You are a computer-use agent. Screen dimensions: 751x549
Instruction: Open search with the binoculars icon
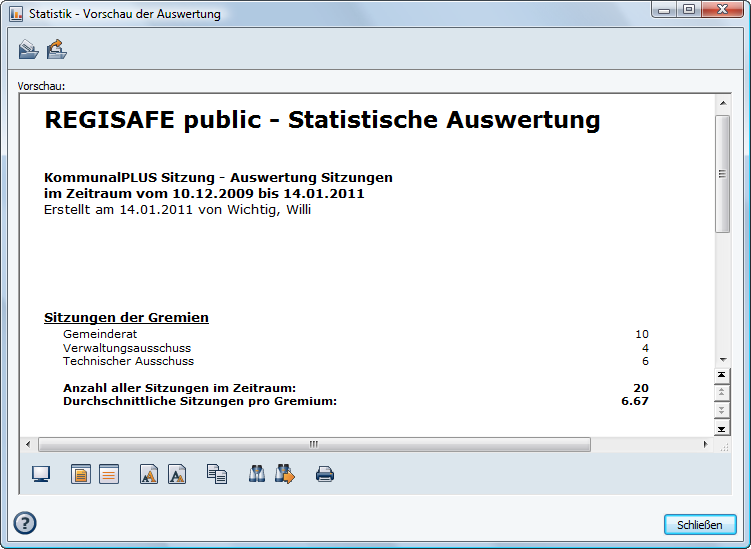(257, 474)
